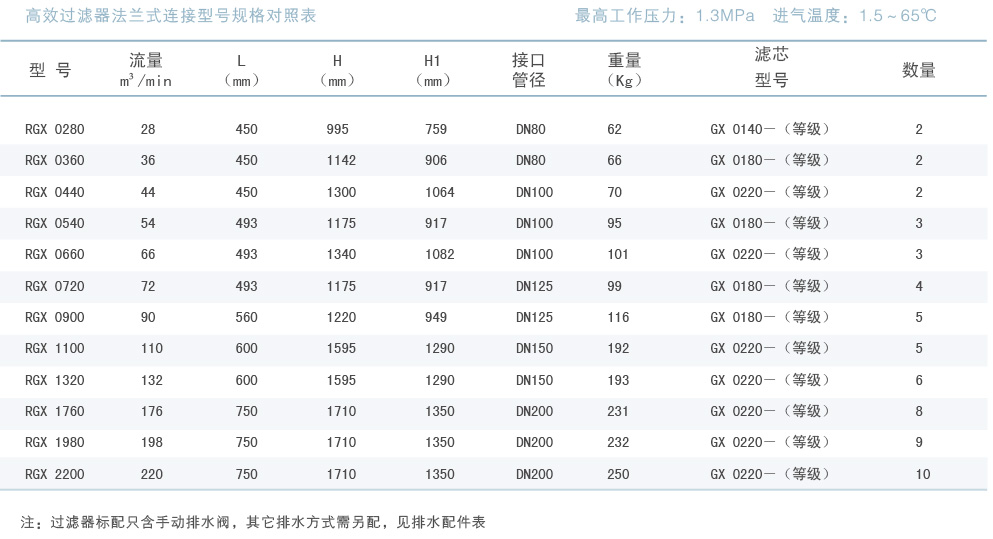Select the RGX 0280 model cell
The height and width of the screenshot is (539, 993).
tap(55, 129)
